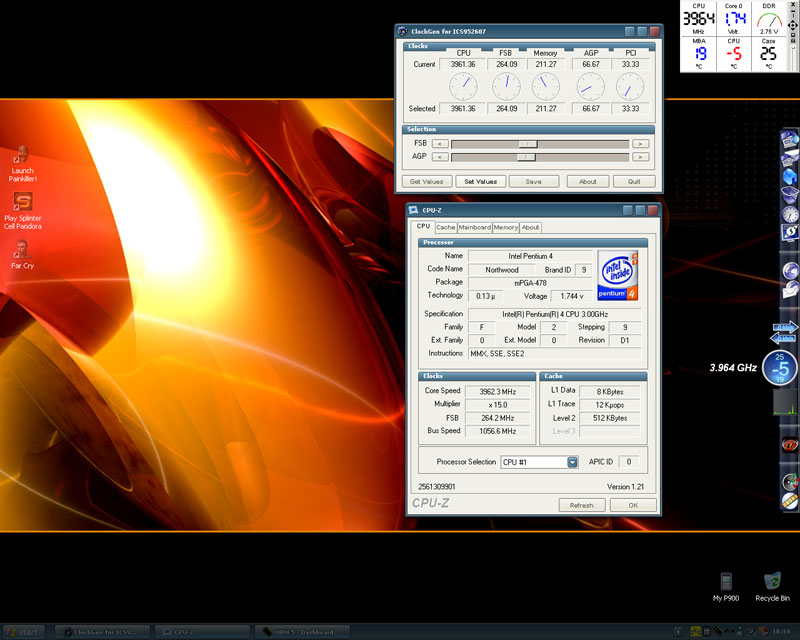Image resolution: width=800 pixels, height=640 pixels.
Task: Open the Far Cry desktop shortcut
Action: coord(22,254)
